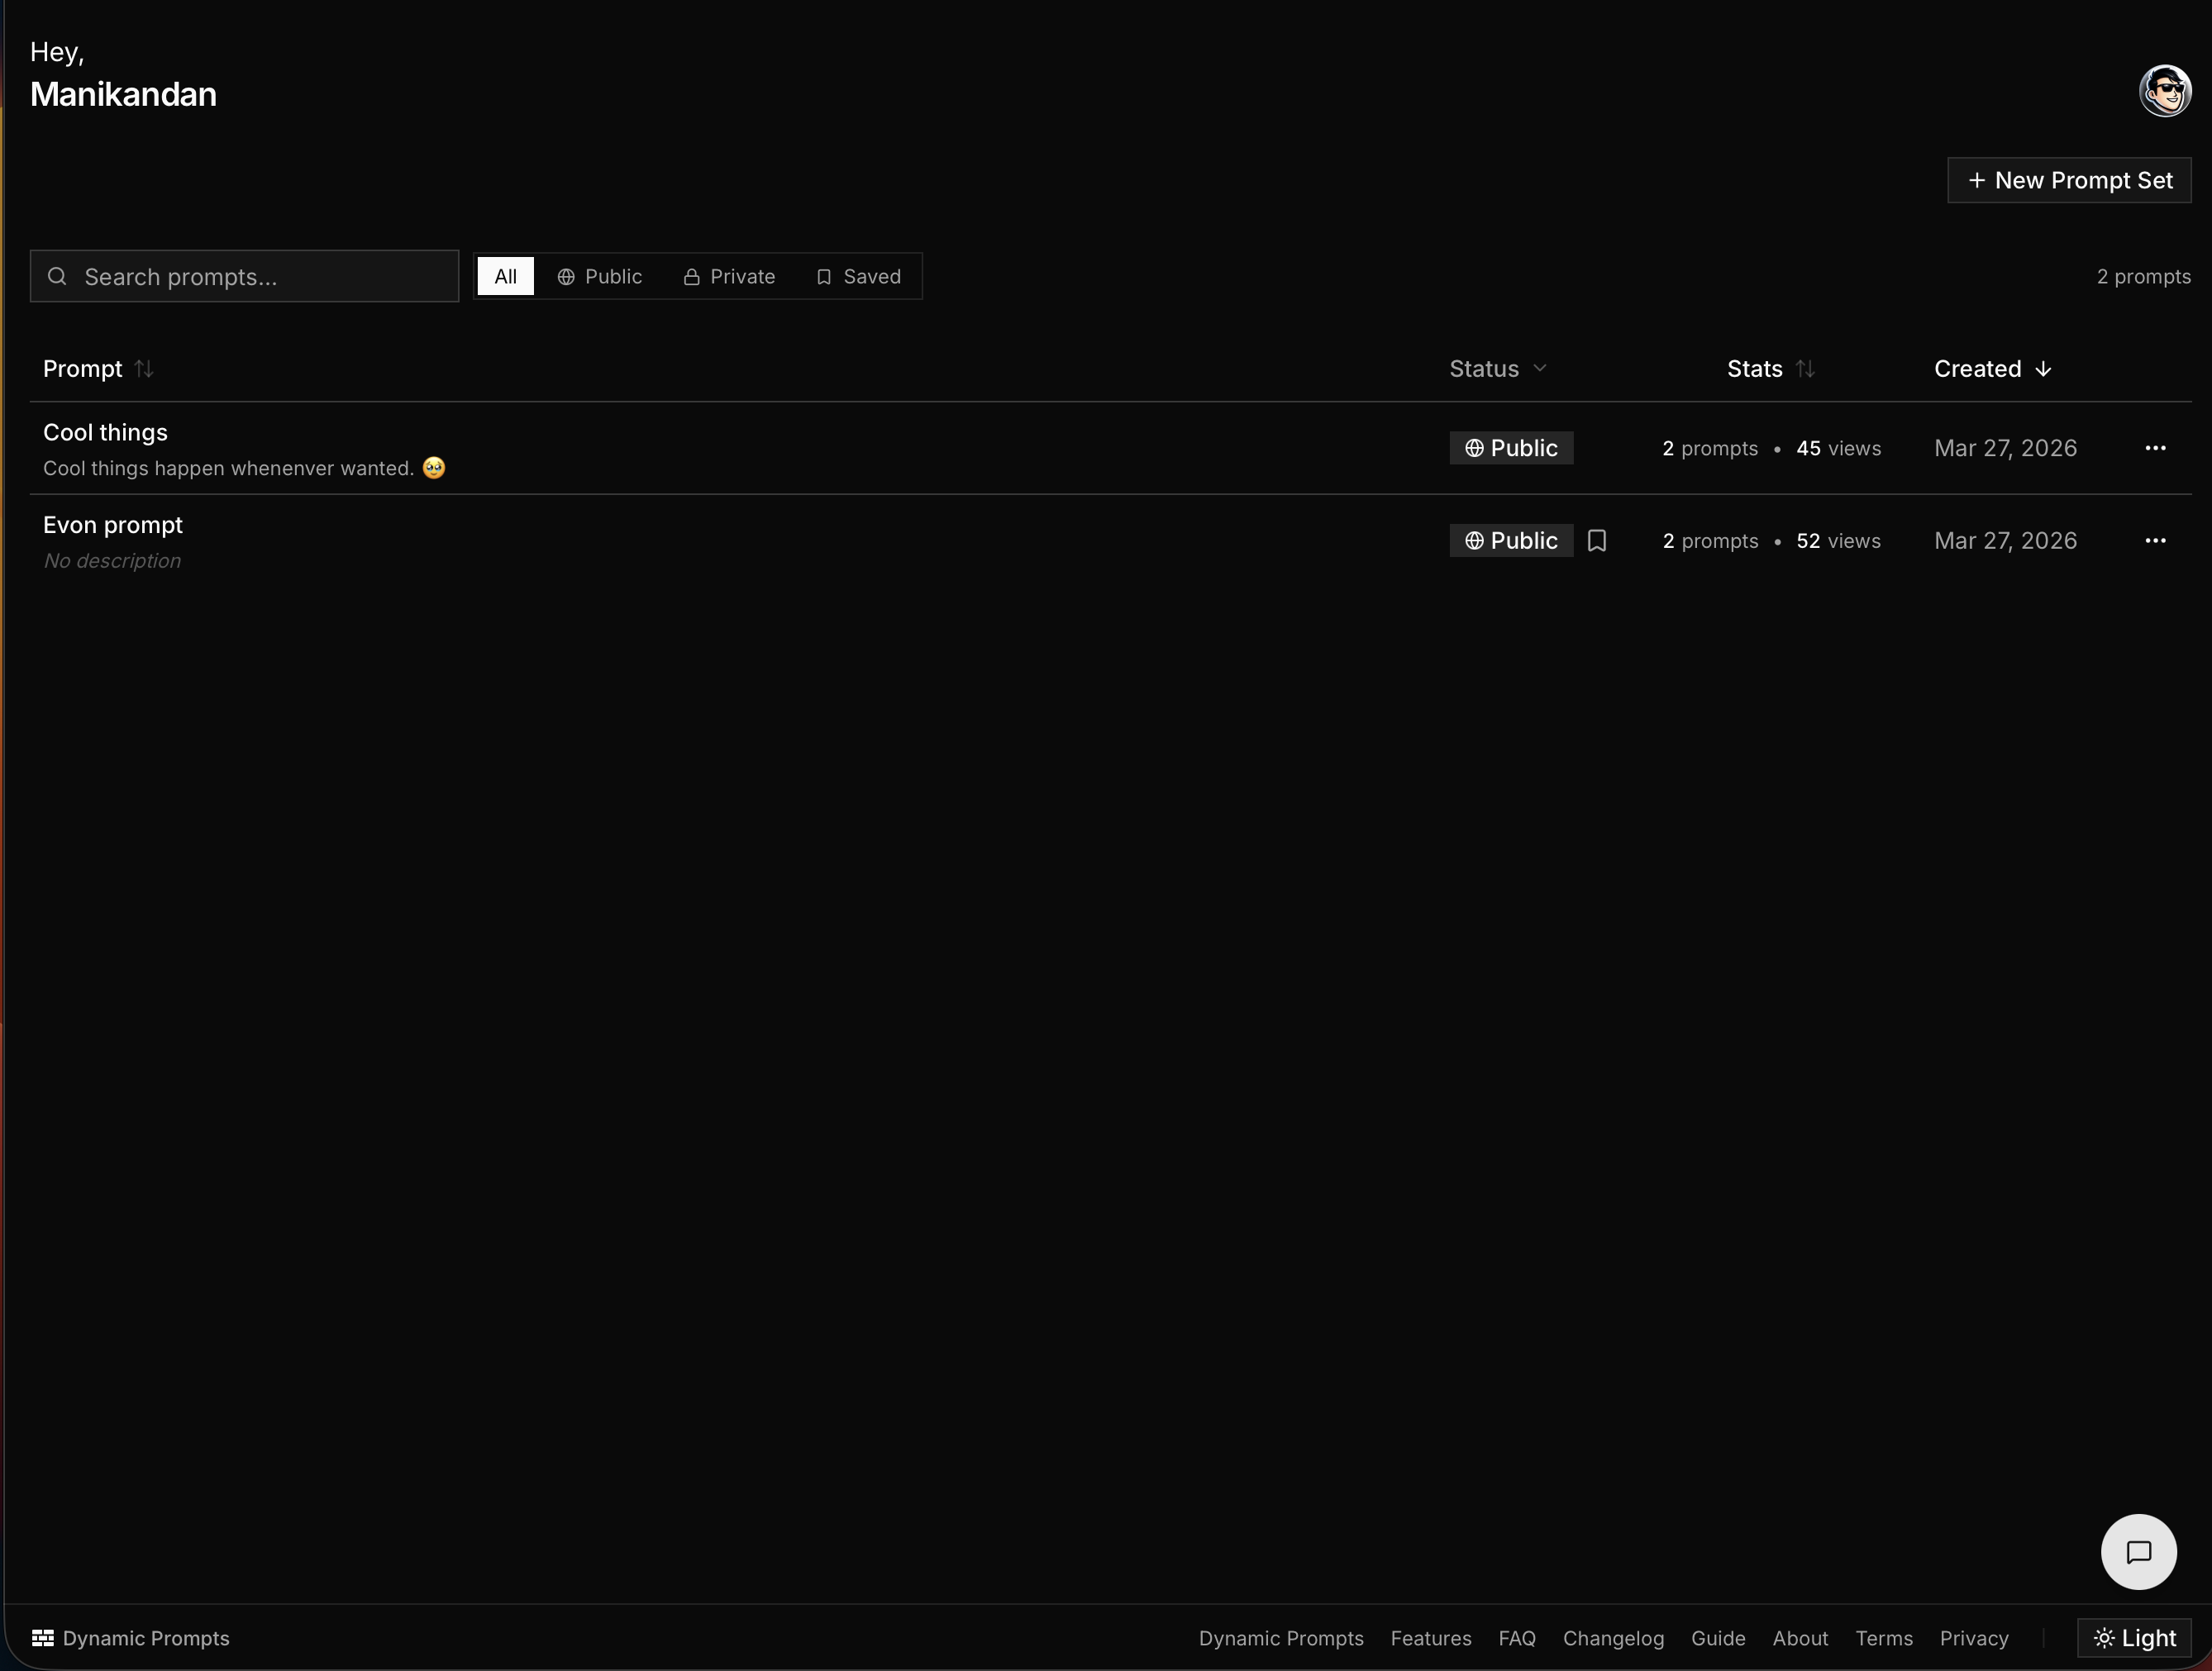Screen dimensions: 2212x1671
Task: Click the lock icon on the Private filter
Action: 691,276
